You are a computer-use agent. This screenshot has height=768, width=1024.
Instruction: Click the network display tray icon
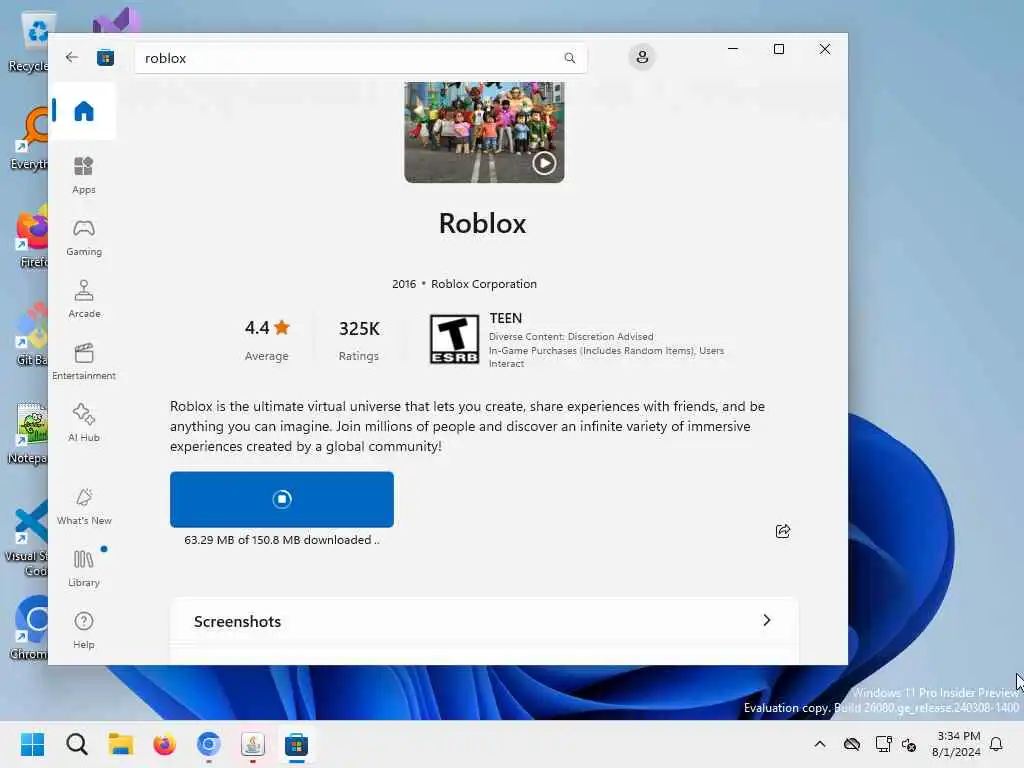pos(883,744)
